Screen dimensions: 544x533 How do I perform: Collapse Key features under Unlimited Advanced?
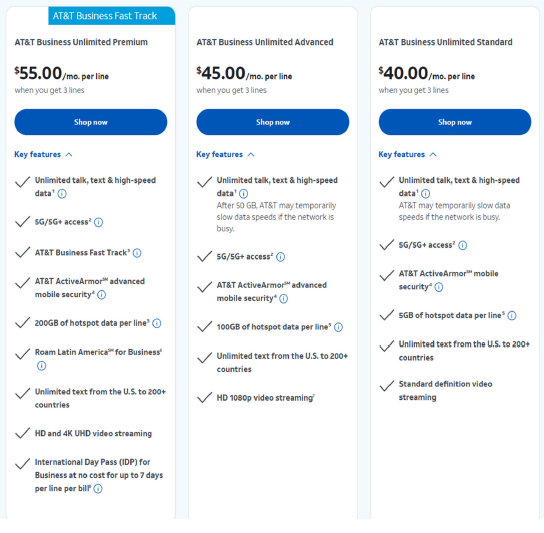click(x=226, y=154)
